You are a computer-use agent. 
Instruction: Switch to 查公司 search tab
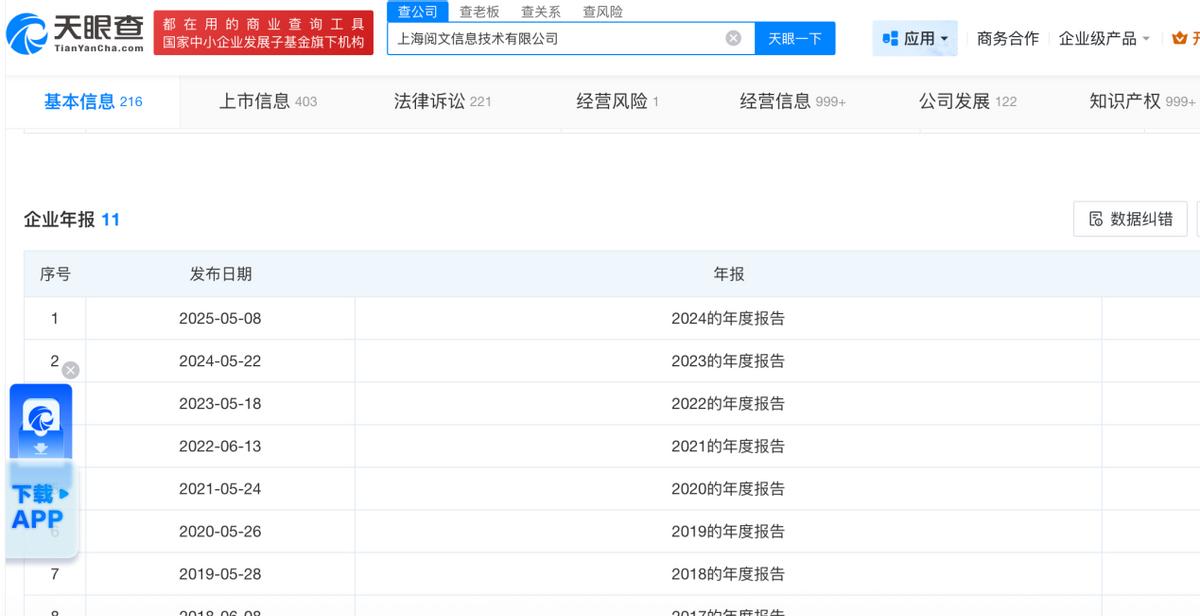point(418,12)
